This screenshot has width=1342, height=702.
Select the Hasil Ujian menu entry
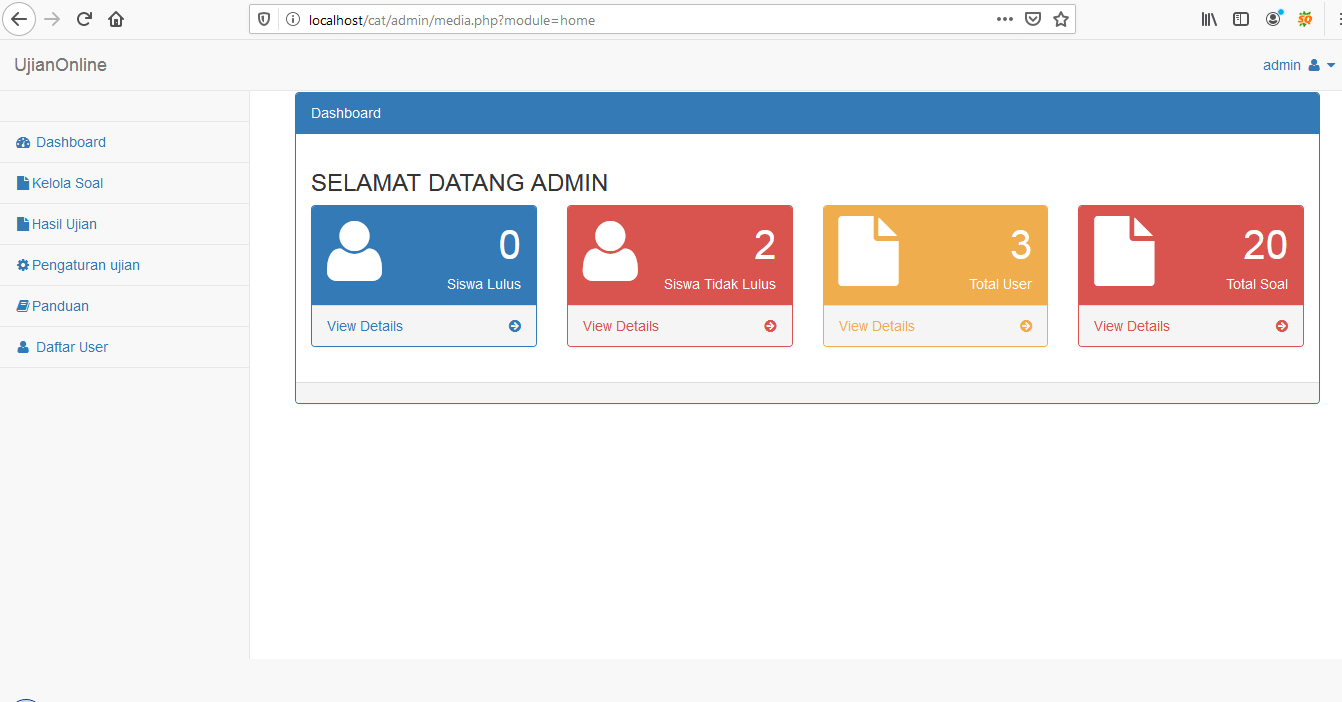click(63, 223)
